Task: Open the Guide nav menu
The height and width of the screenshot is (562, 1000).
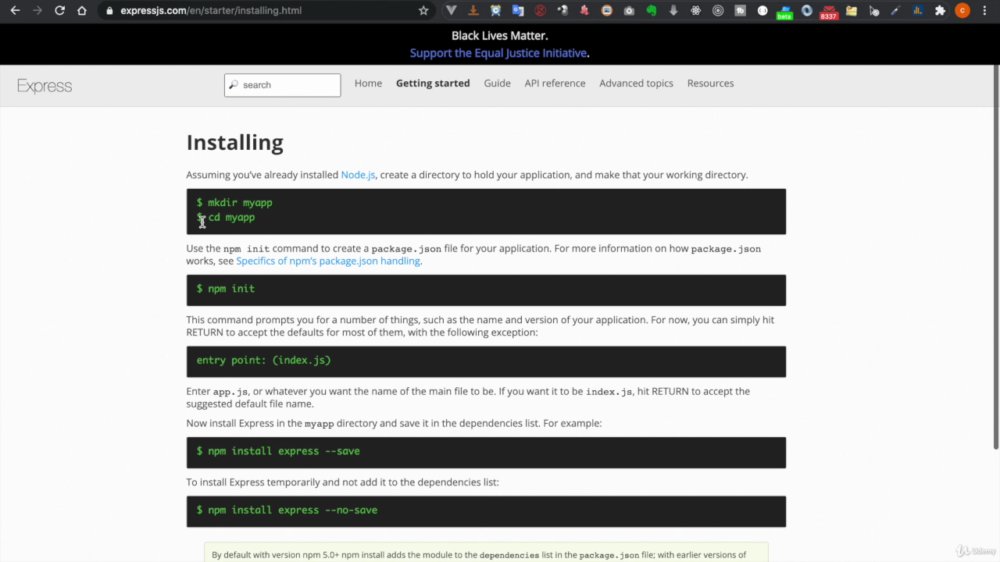Action: [x=497, y=83]
